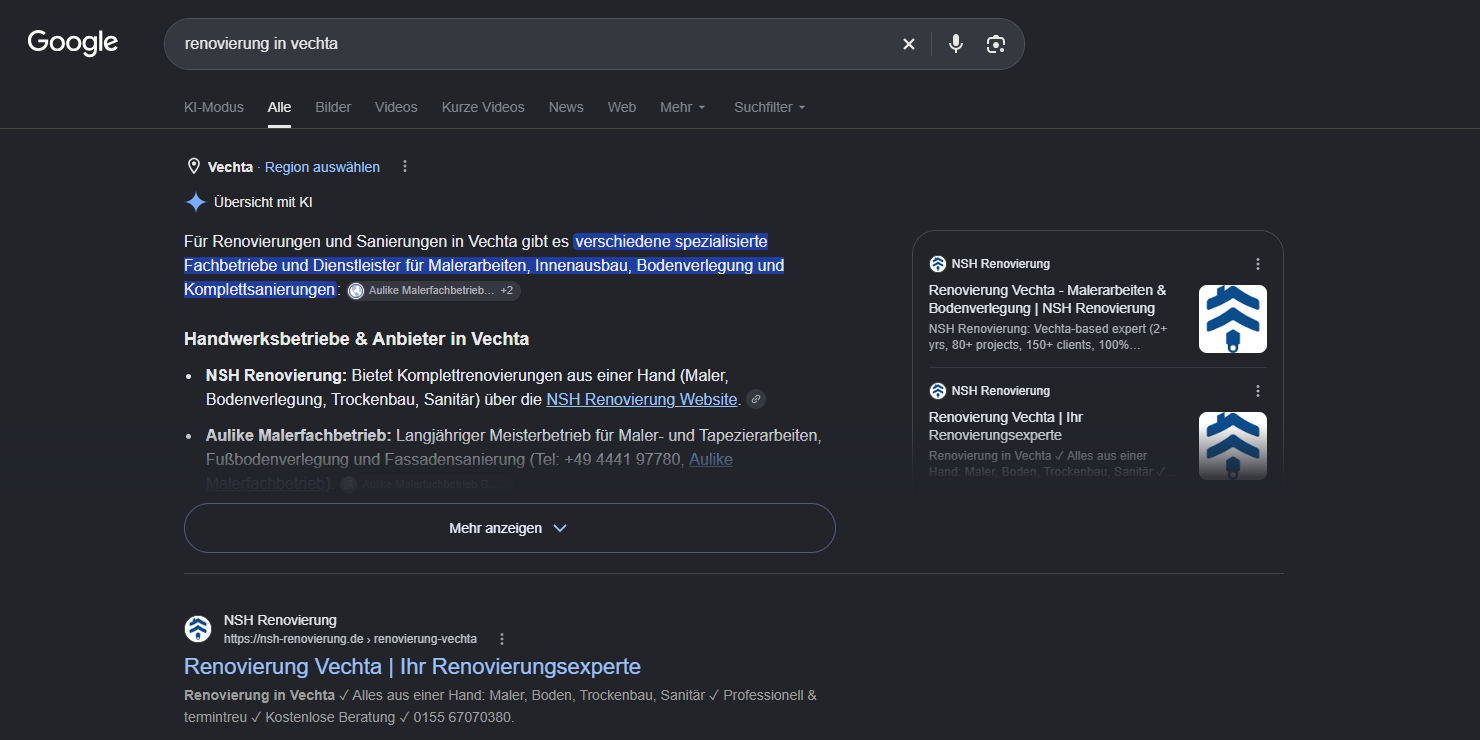The height and width of the screenshot is (740, 1480).
Task: Click heading Handwerksbetriebe & Anbieter in Vechta
Action: click(356, 339)
